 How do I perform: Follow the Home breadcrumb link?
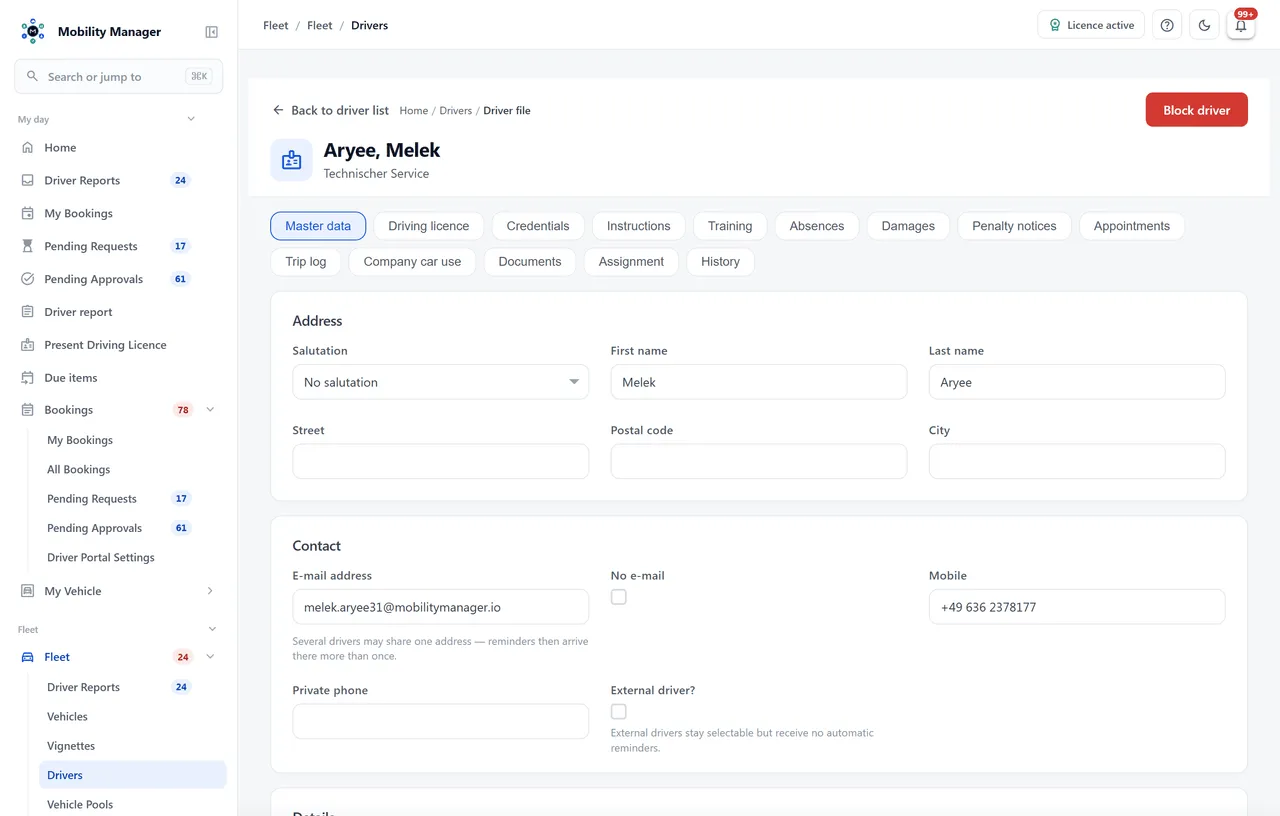click(x=414, y=111)
